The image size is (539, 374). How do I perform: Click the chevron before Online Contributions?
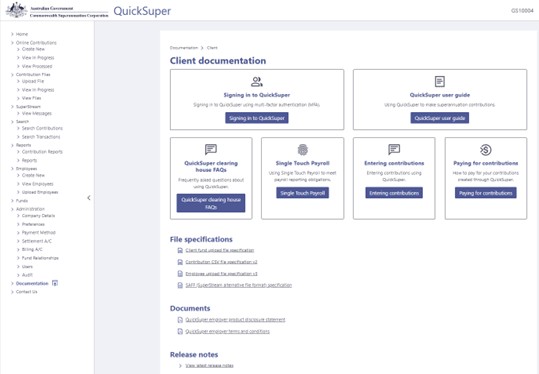click(x=12, y=43)
